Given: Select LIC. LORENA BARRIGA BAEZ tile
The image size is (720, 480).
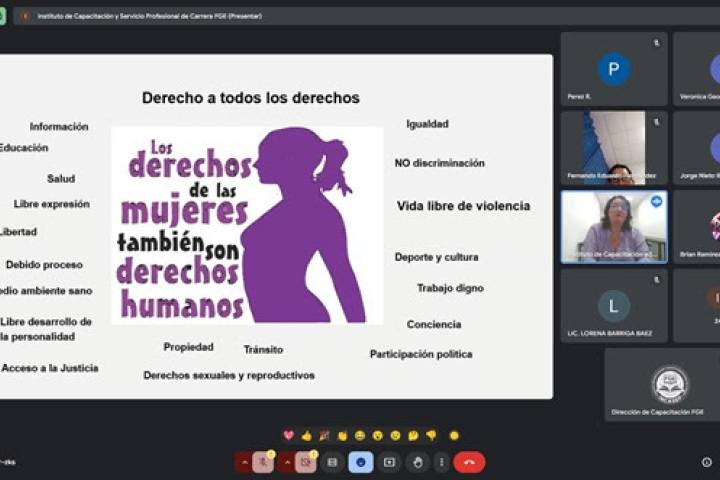Looking at the screenshot, I should tap(613, 306).
